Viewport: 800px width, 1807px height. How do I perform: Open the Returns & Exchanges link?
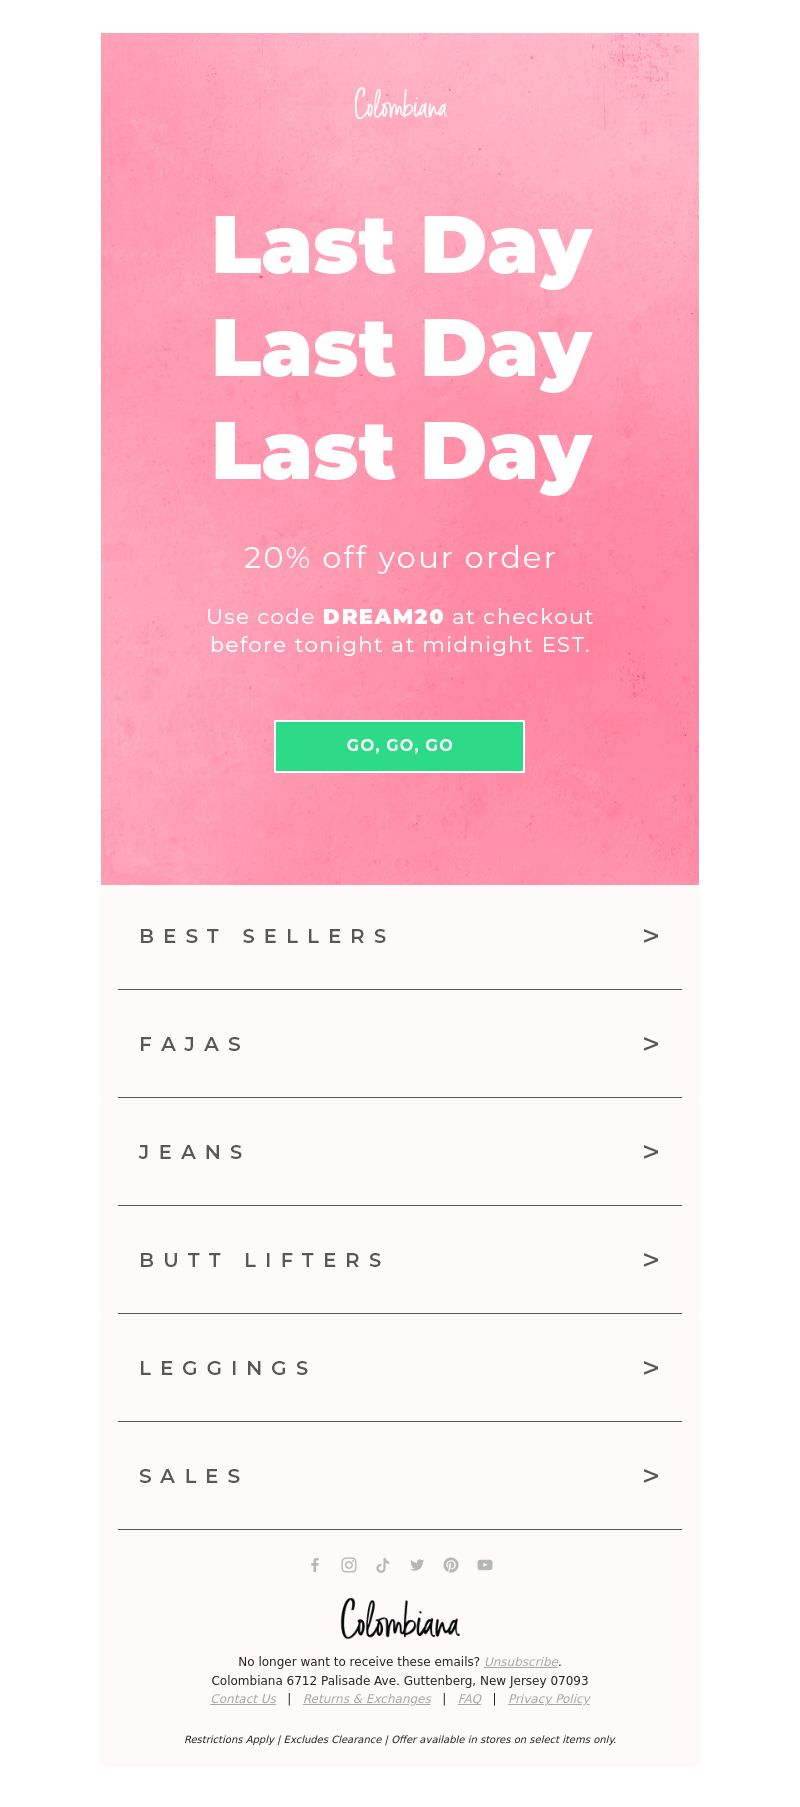click(367, 1699)
